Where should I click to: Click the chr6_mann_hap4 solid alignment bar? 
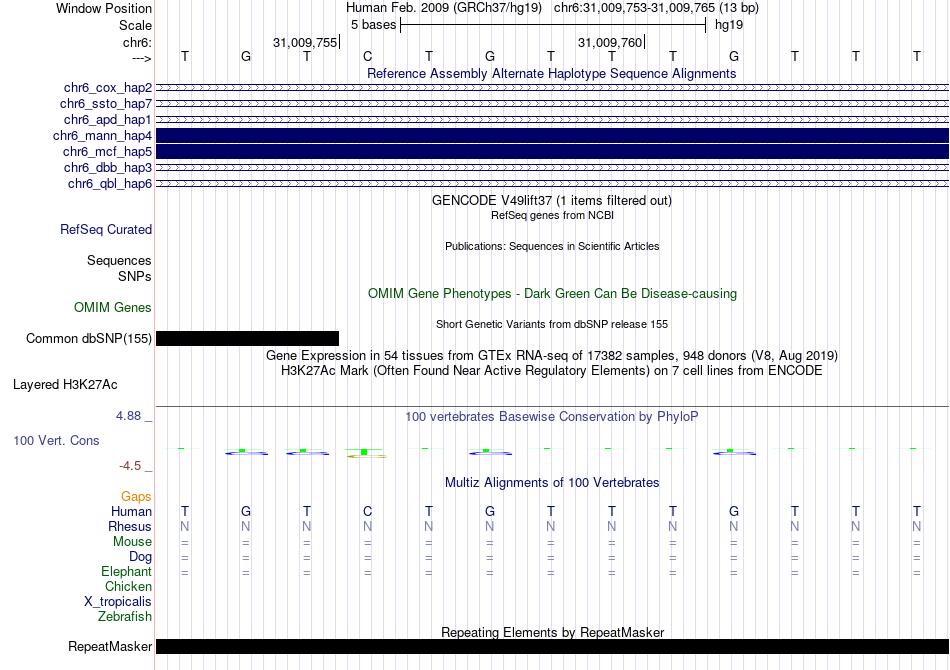click(553, 136)
